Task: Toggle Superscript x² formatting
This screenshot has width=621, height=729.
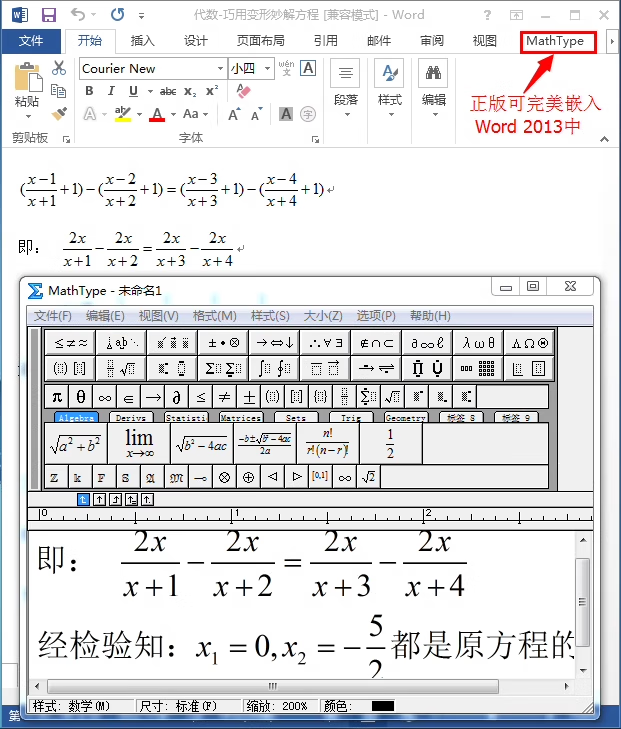Action: [x=212, y=91]
